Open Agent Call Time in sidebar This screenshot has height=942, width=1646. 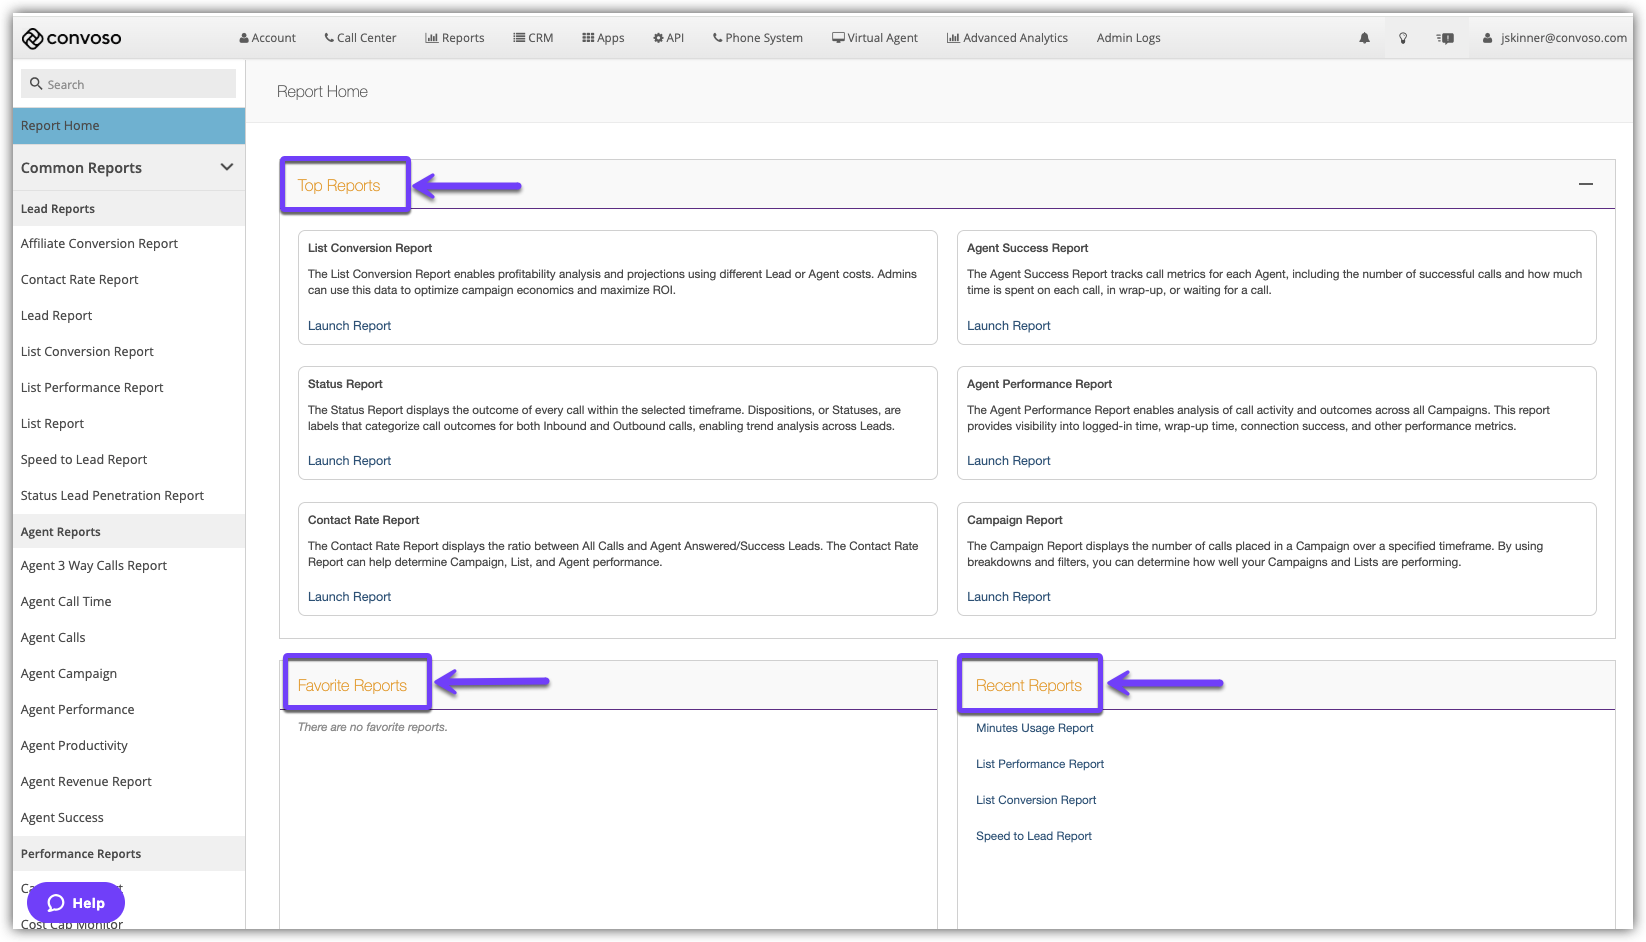tap(66, 602)
